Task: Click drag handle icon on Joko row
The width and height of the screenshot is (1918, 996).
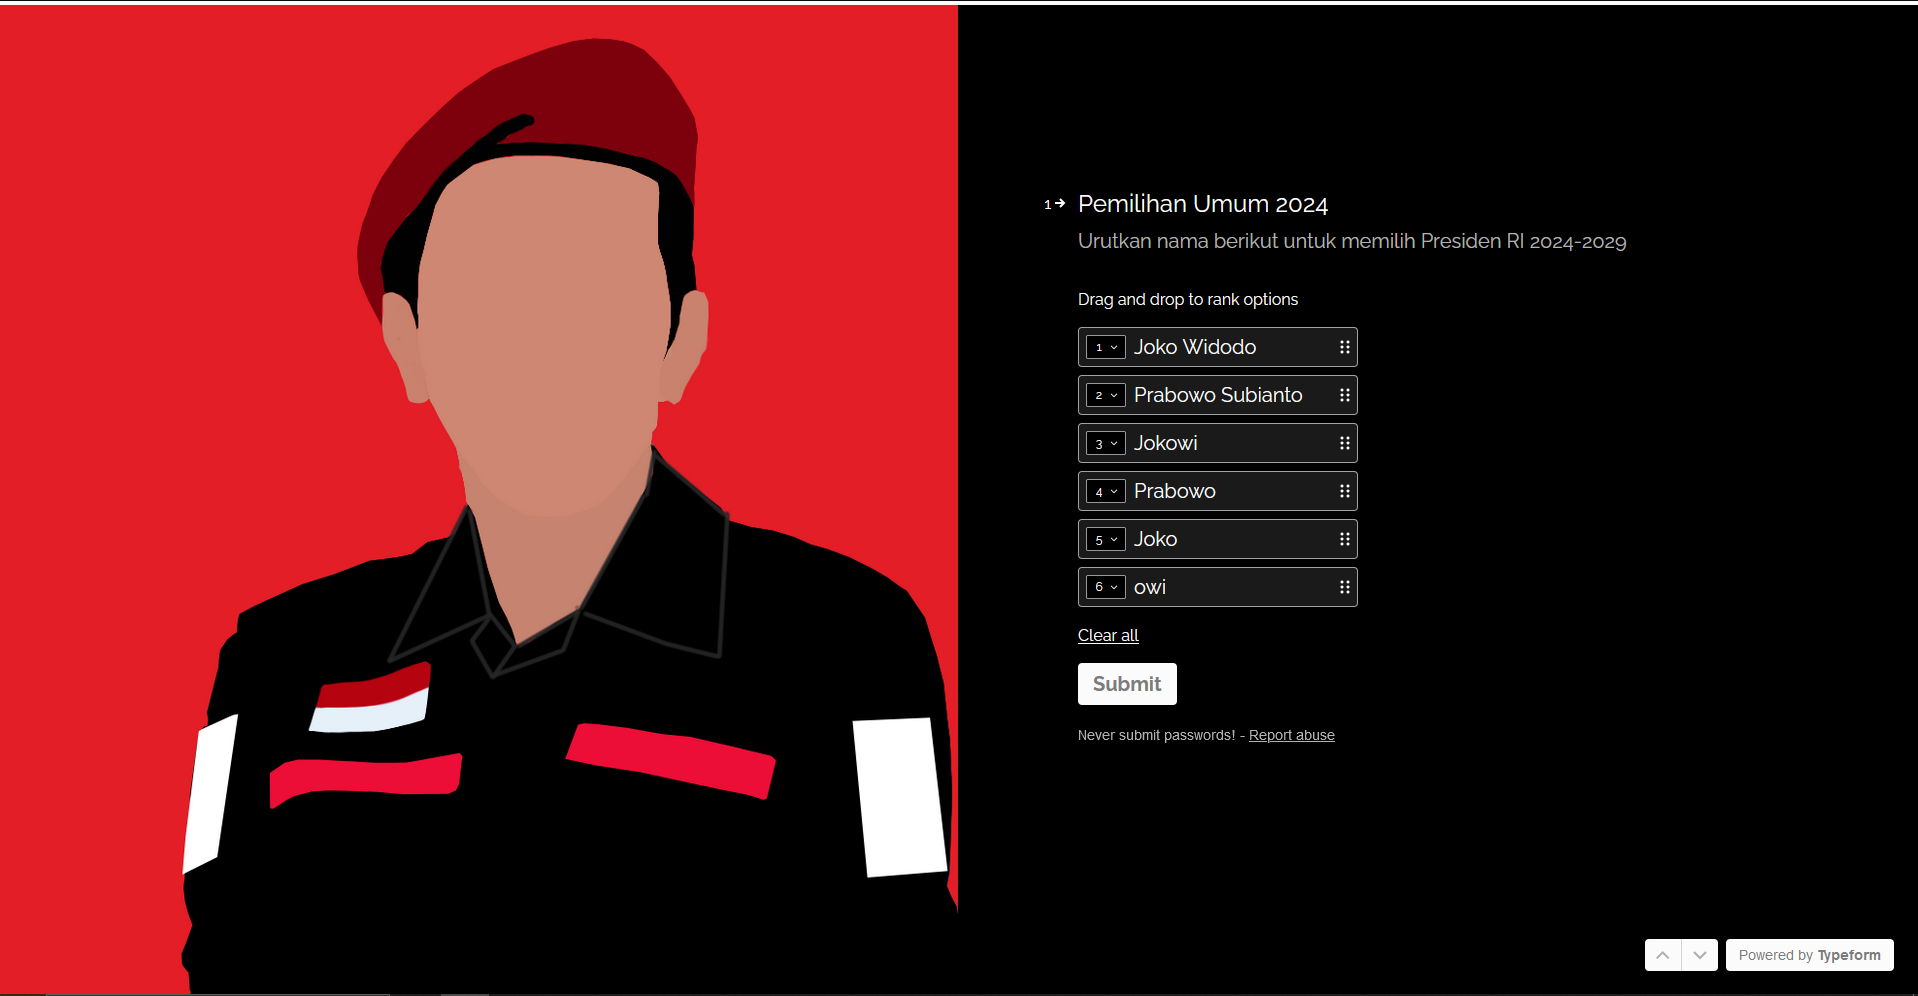Action: pos(1345,539)
